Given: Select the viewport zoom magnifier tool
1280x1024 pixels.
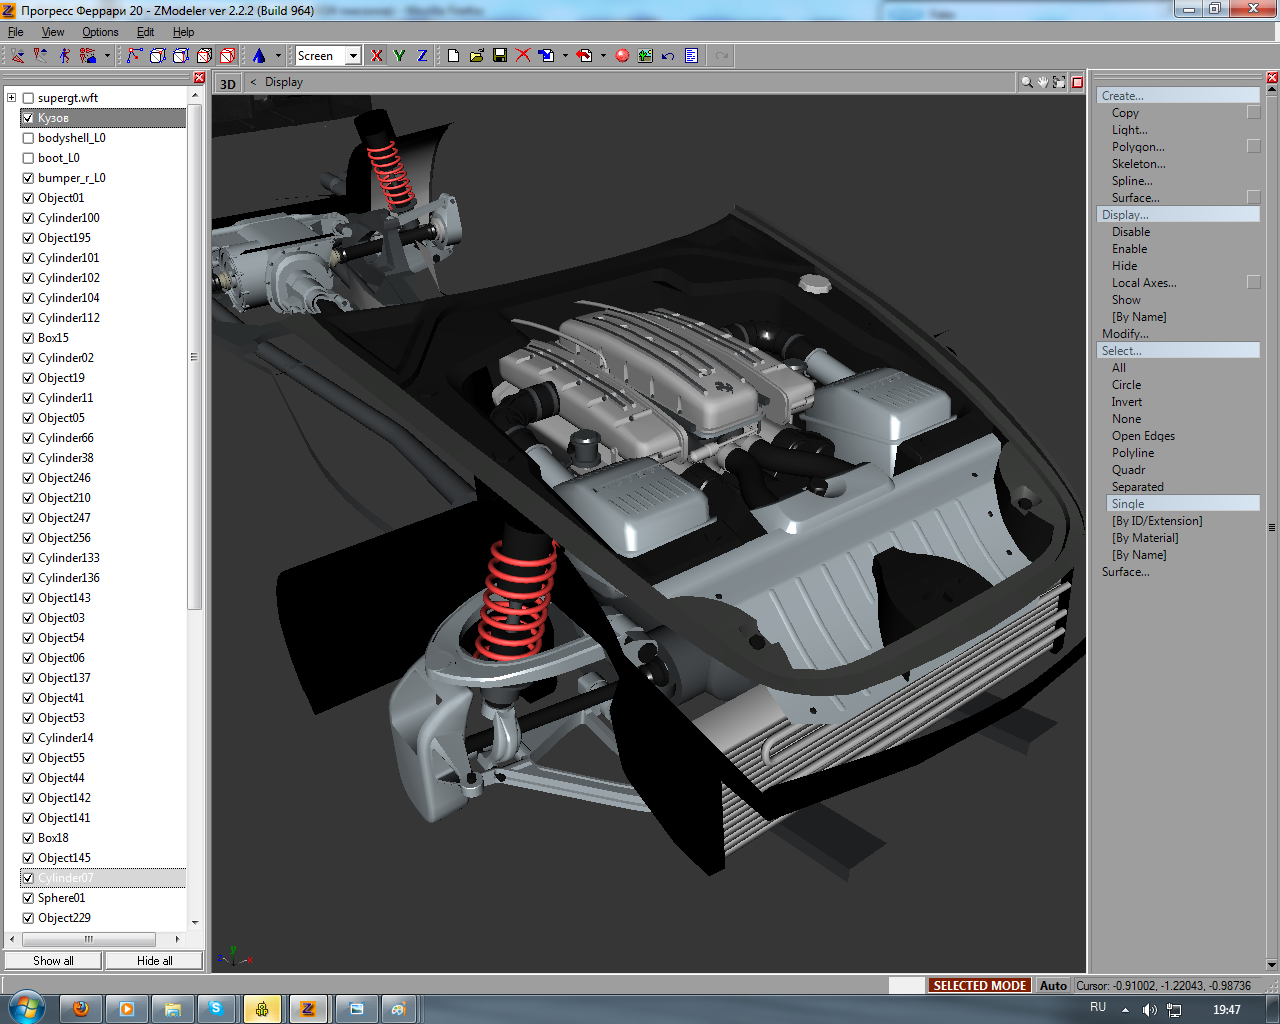Looking at the screenshot, I should [1026, 83].
